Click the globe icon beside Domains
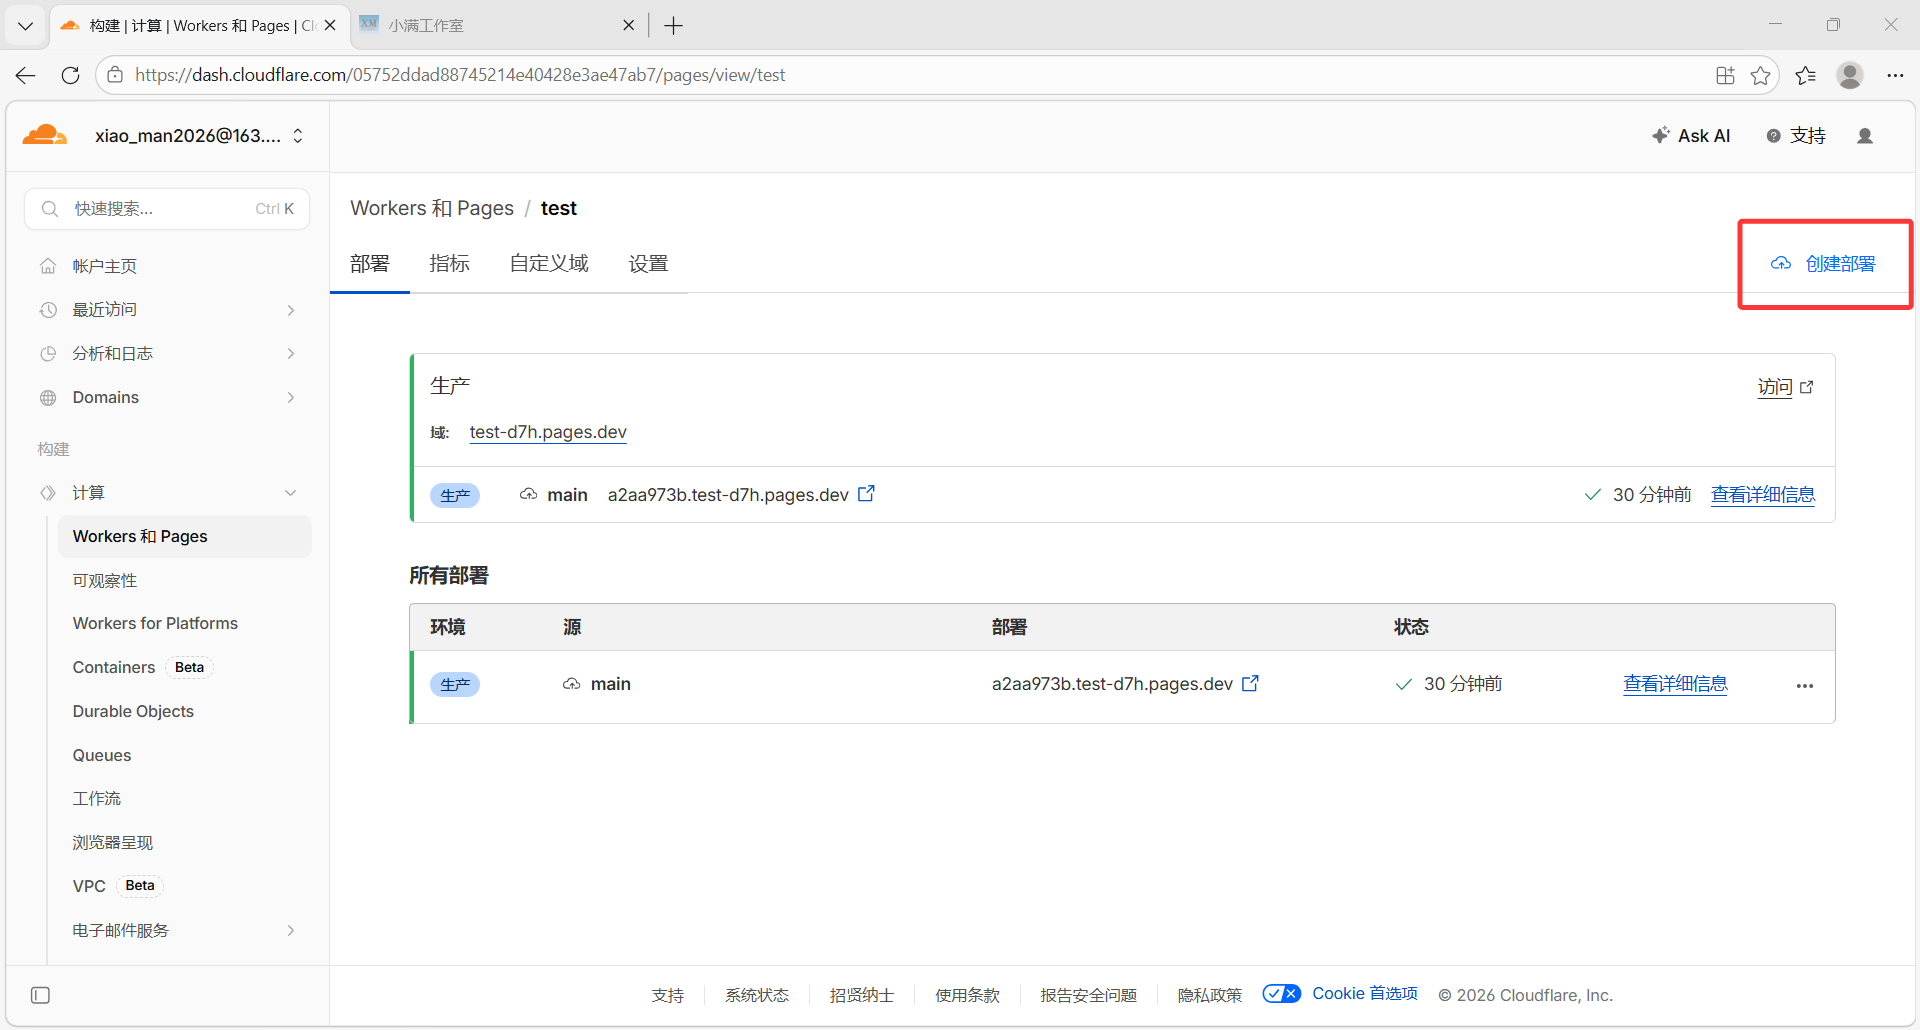Screen dimensions: 1920x1030 [48, 398]
